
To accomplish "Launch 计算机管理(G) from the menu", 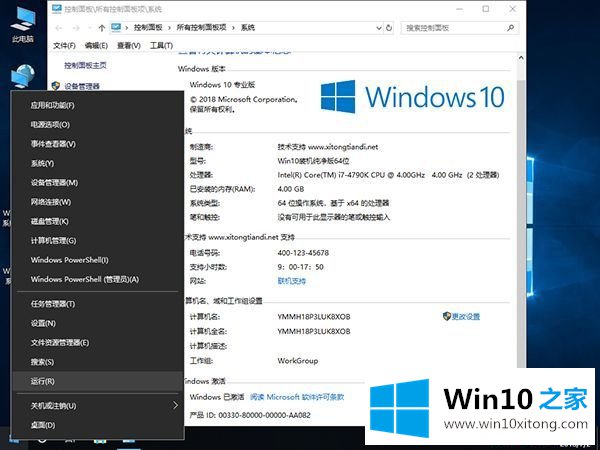I will 98,241.
